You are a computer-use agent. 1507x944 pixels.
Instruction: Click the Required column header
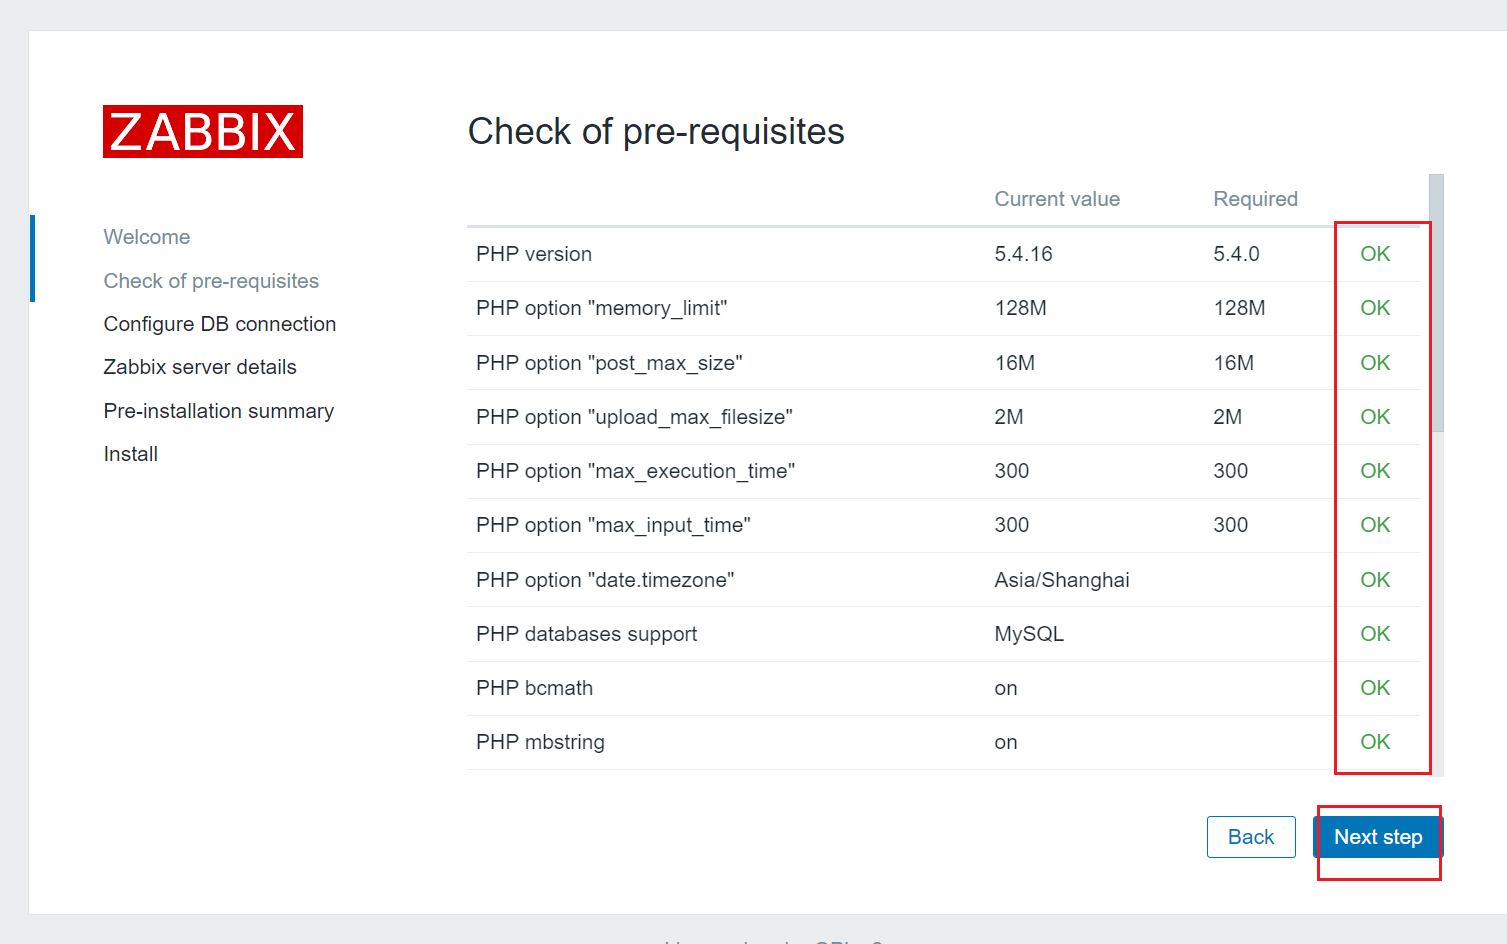pos(1255,199)
